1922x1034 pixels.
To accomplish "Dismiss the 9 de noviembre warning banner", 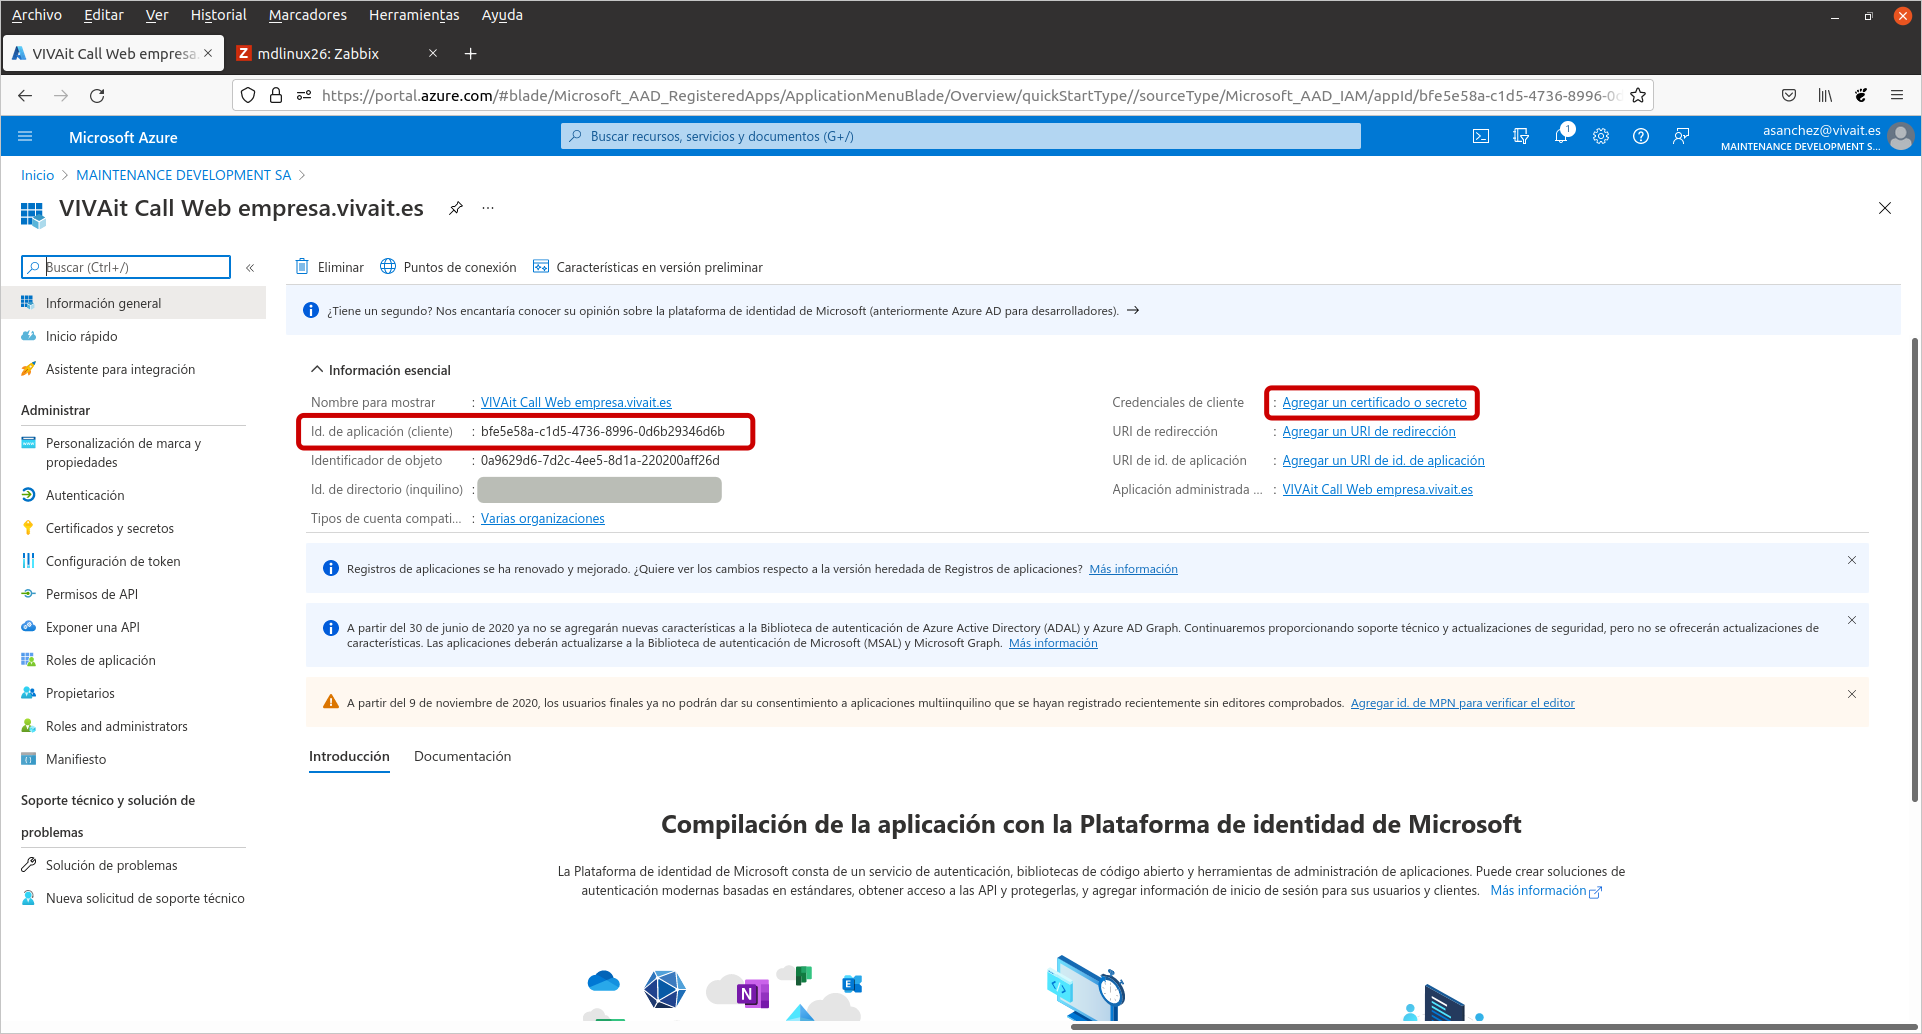I will point(1852,694).
